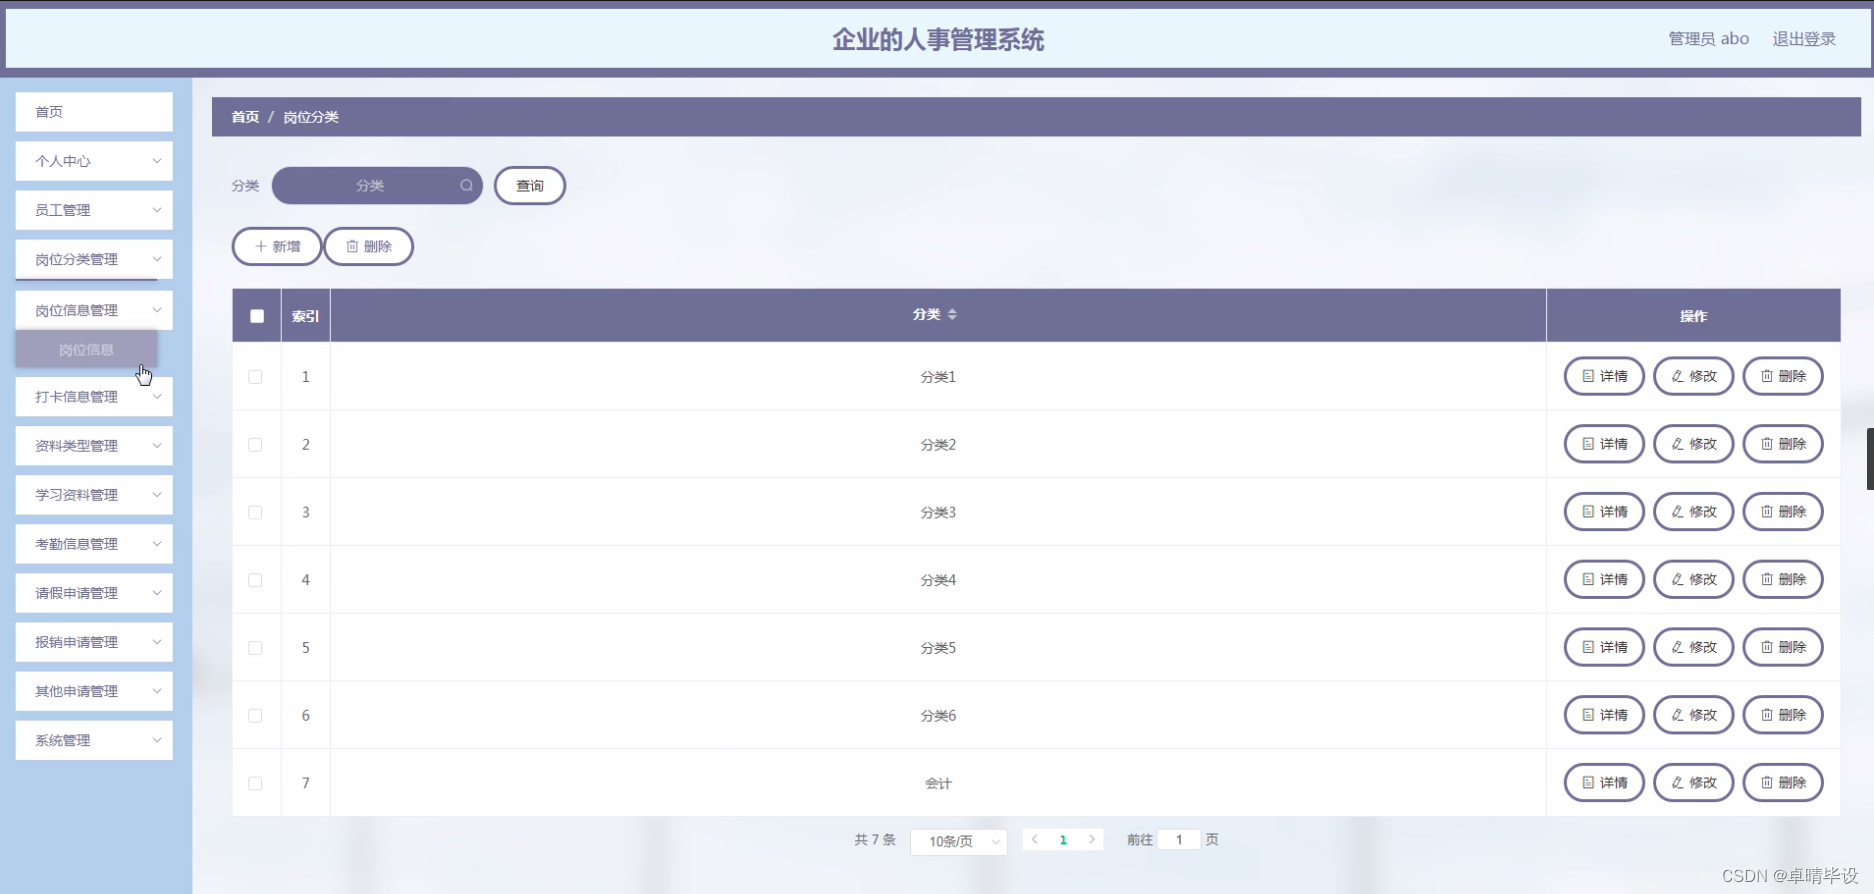The height and width of the screenshot is (894, 1874).
Task: Modify the 会计 row
Action: click(1693, 783)
